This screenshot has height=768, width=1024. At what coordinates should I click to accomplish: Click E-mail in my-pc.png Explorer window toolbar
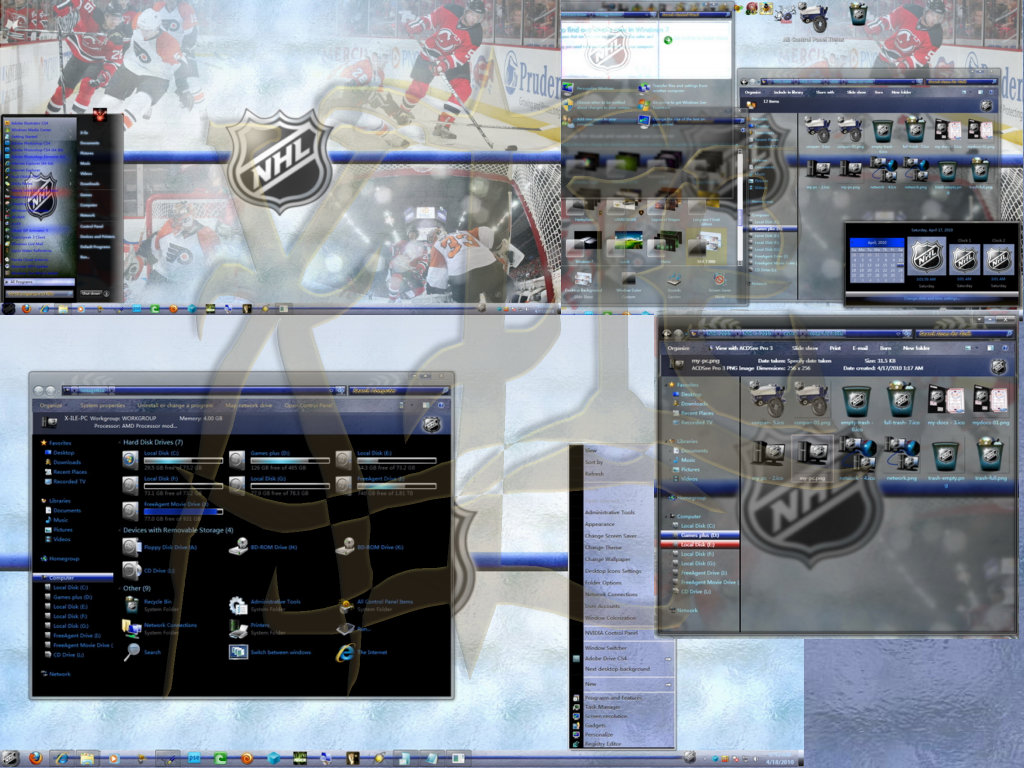pos(860,348)
